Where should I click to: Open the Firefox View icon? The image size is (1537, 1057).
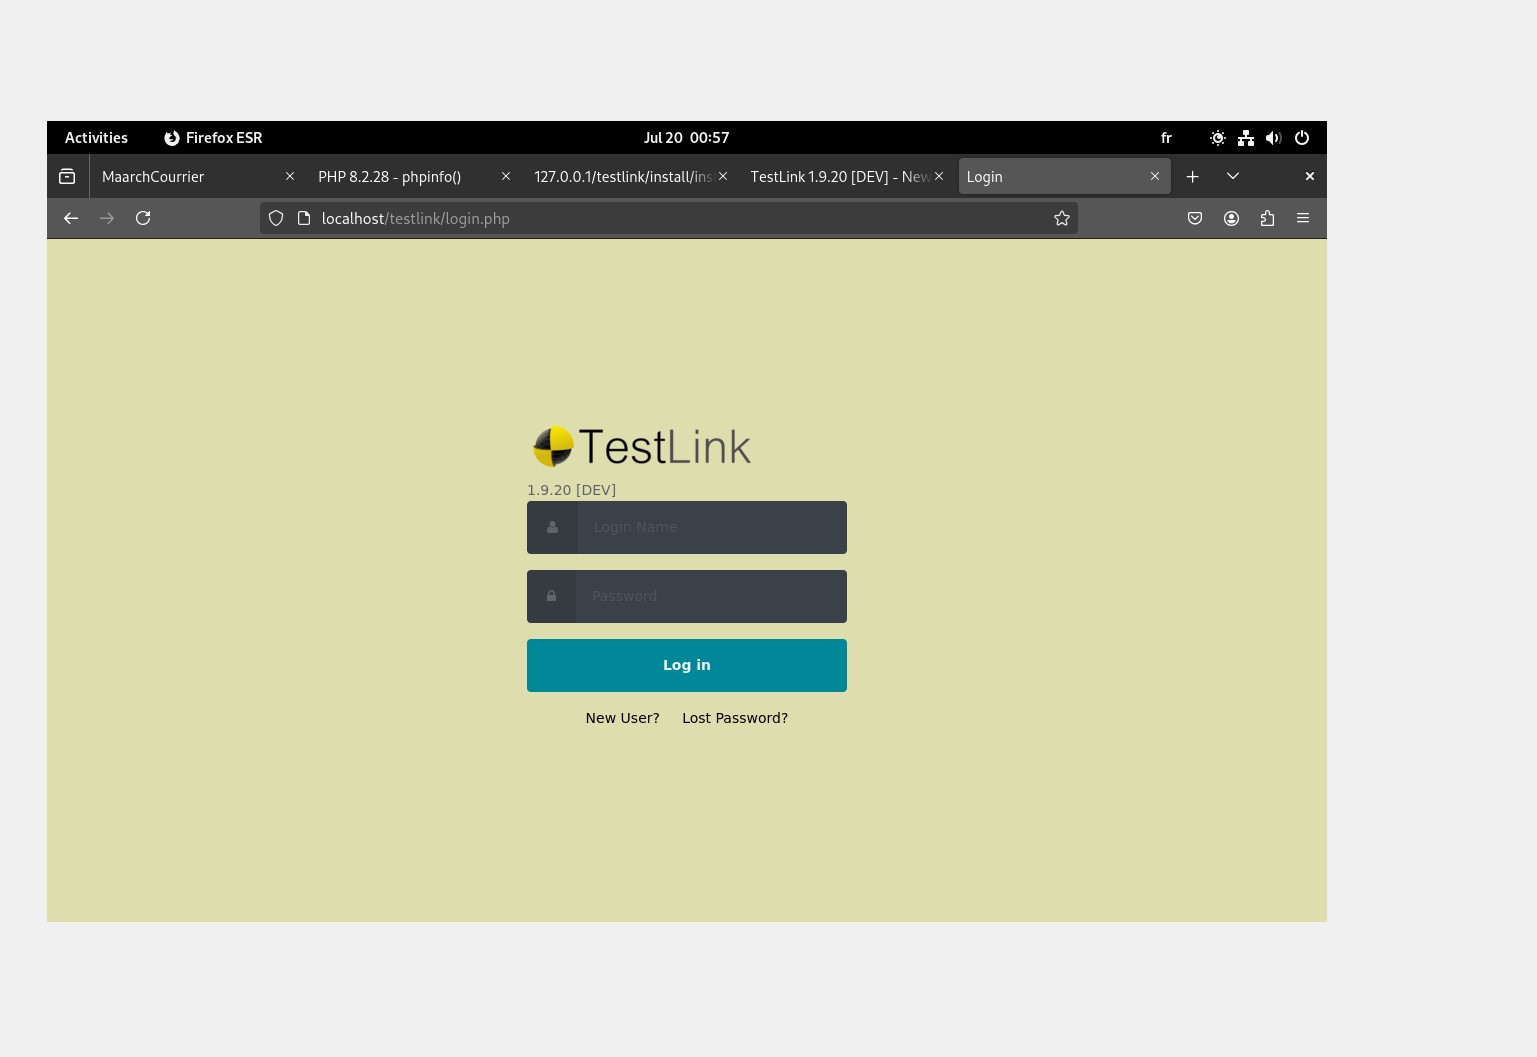point(67,176)
